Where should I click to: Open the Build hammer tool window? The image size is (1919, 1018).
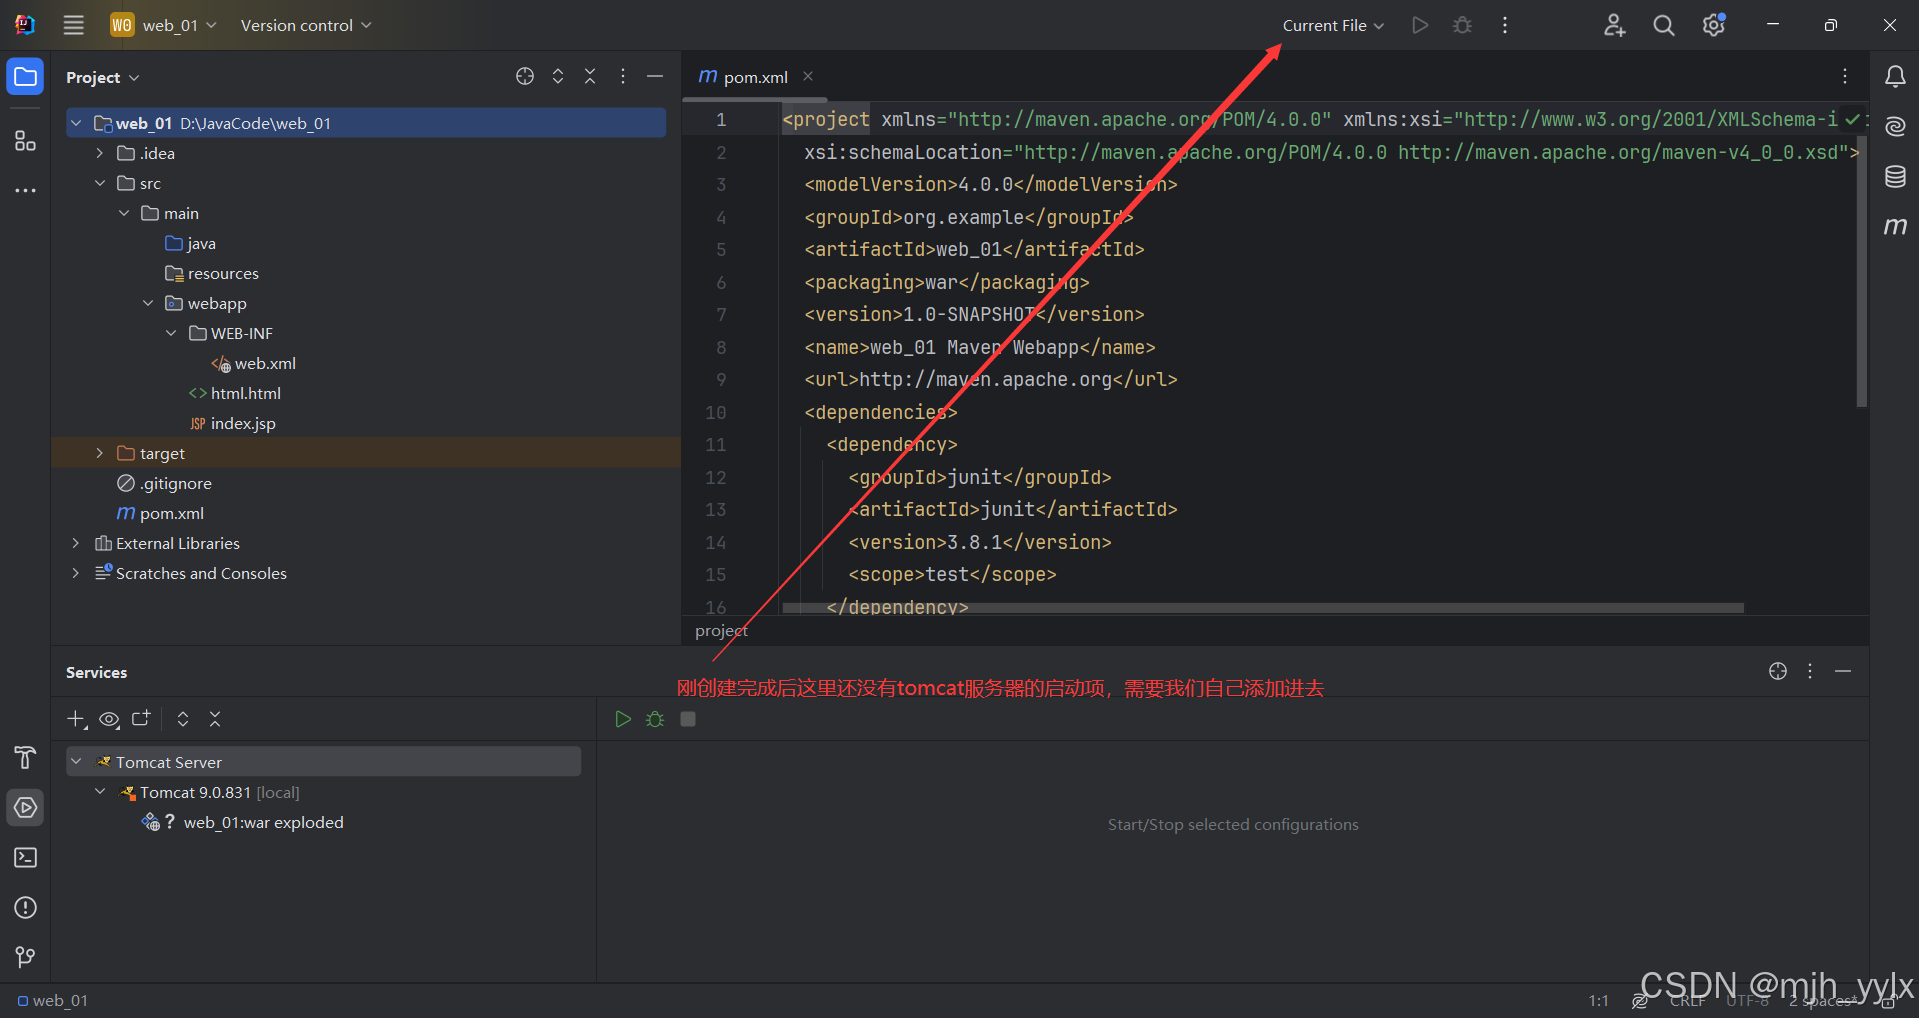click(25, 758)
